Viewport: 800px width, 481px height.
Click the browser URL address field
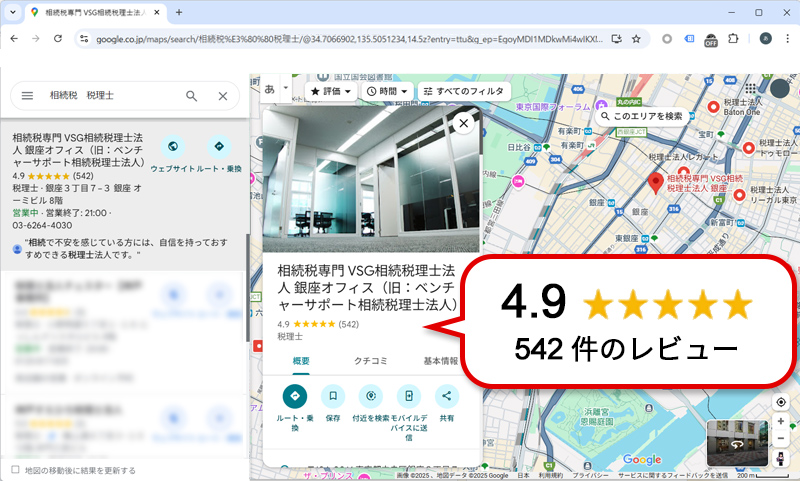tap(349, 39)
